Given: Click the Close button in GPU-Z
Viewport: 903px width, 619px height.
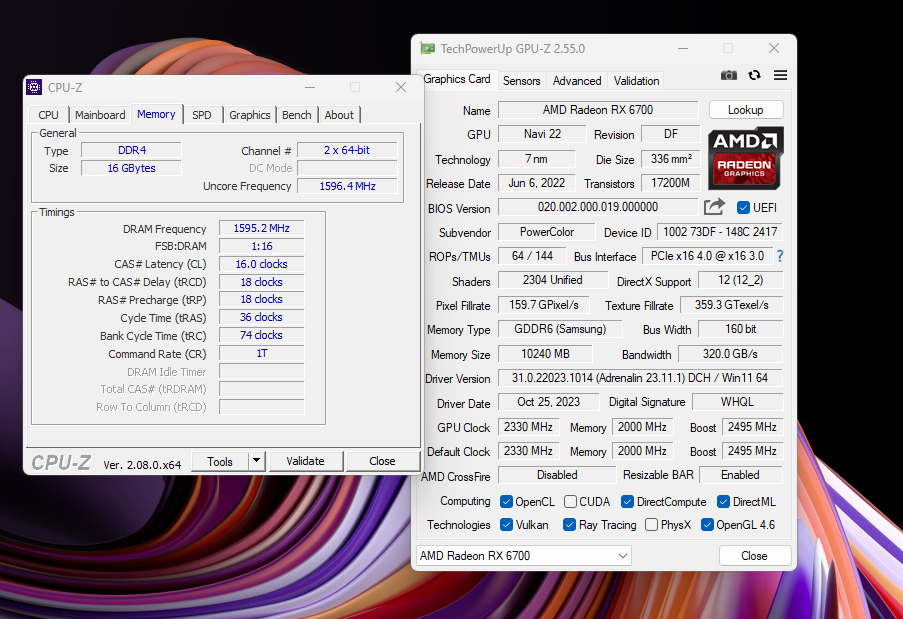Looking at the screenshot, I should [754, 556].
